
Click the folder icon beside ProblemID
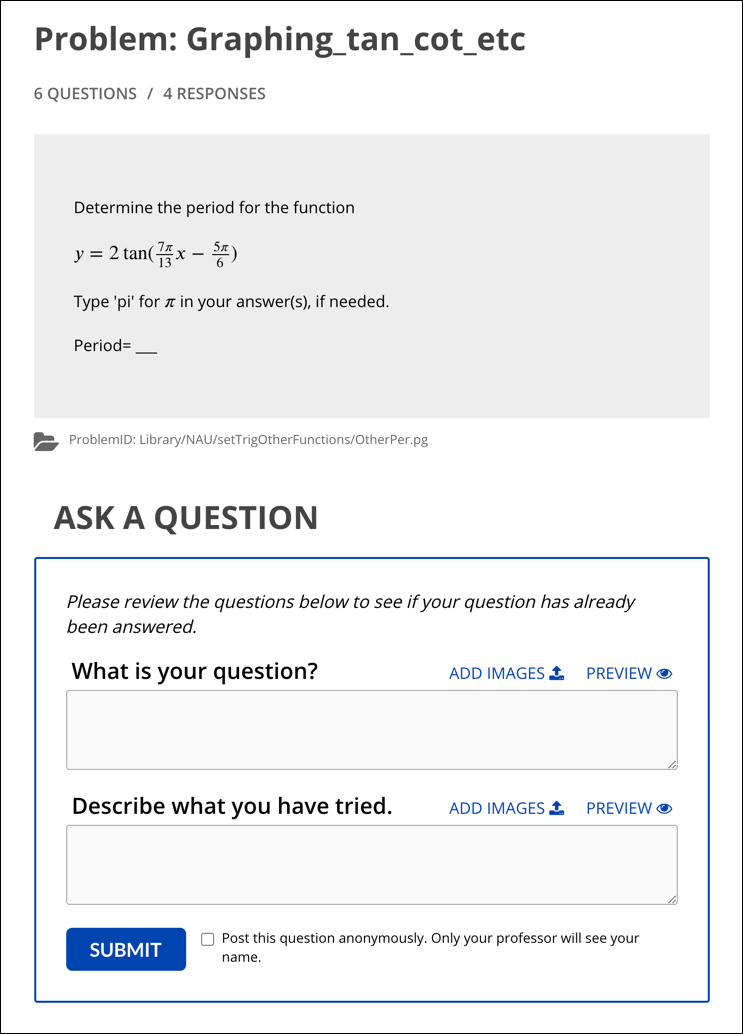(46, 441)
